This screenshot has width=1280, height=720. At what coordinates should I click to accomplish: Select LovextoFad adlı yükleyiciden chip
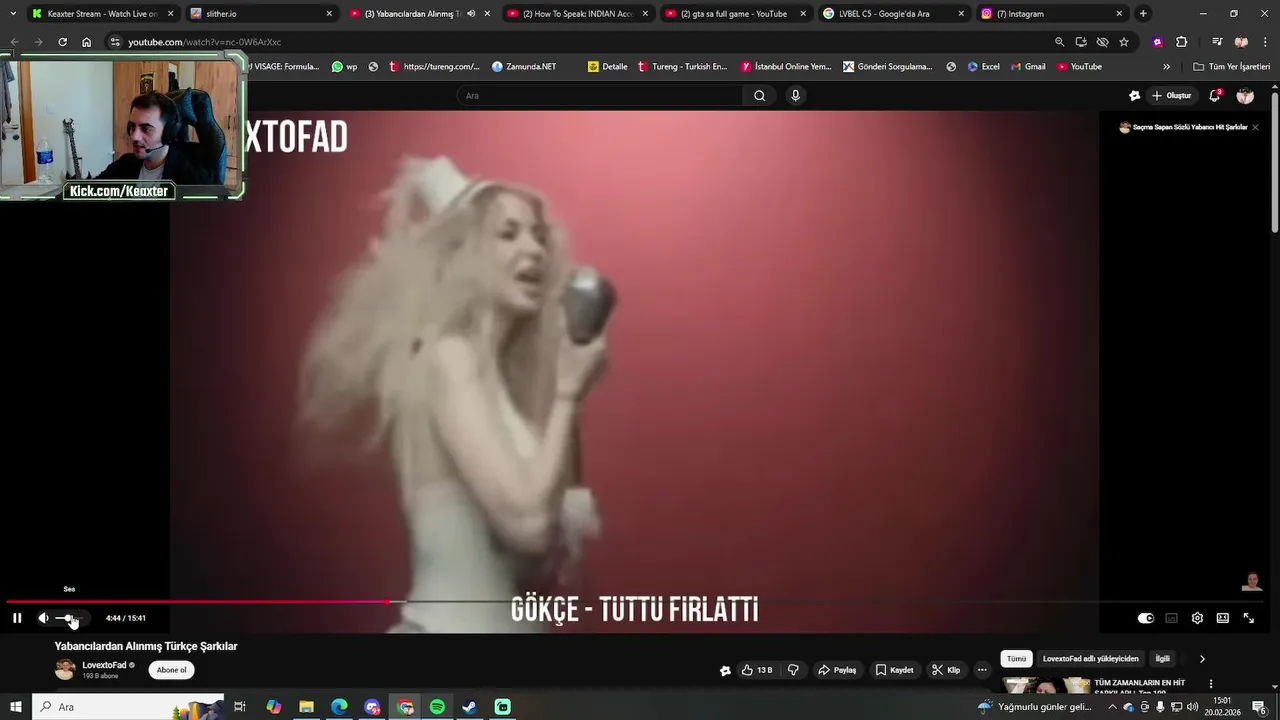[1090, 659]
